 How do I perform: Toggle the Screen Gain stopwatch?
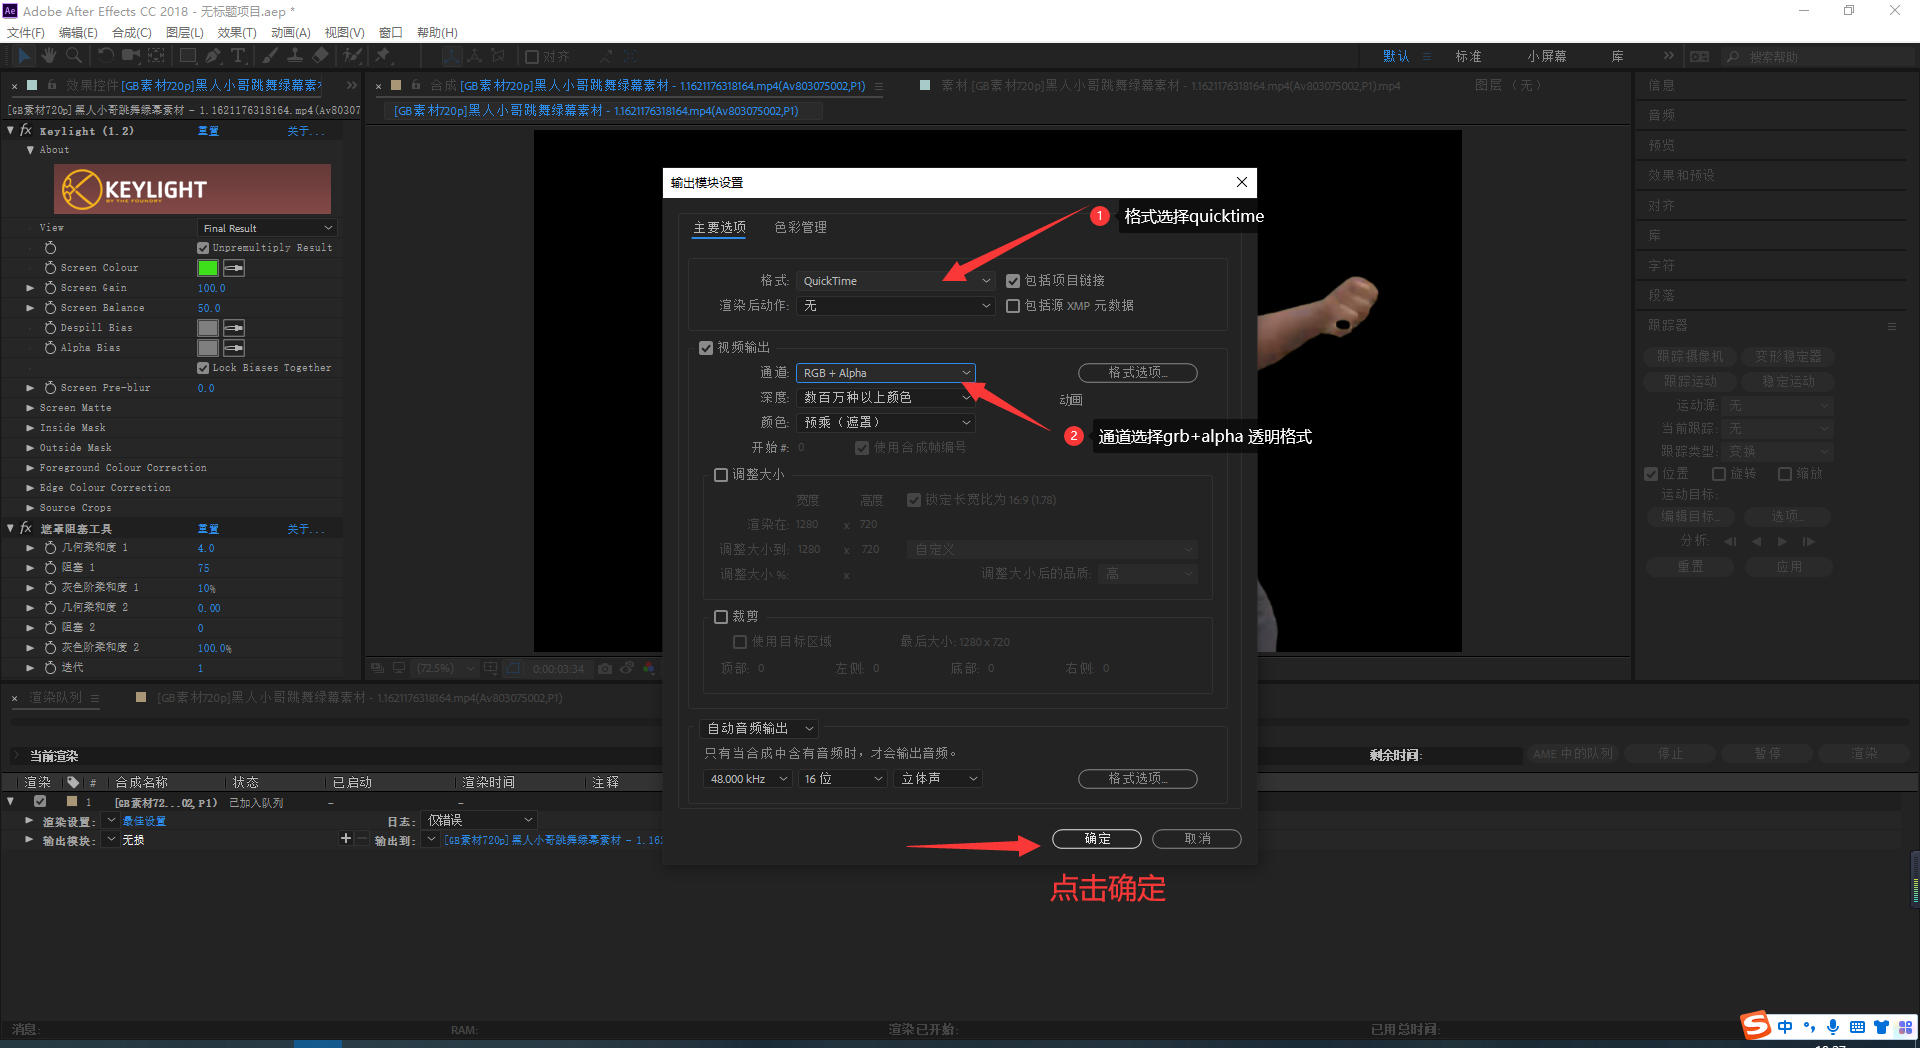coord(50,288)
